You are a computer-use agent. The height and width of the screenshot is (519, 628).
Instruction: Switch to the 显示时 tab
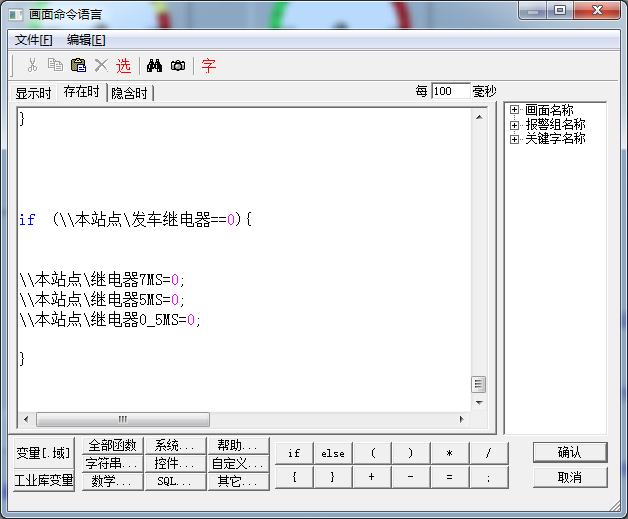34,93
